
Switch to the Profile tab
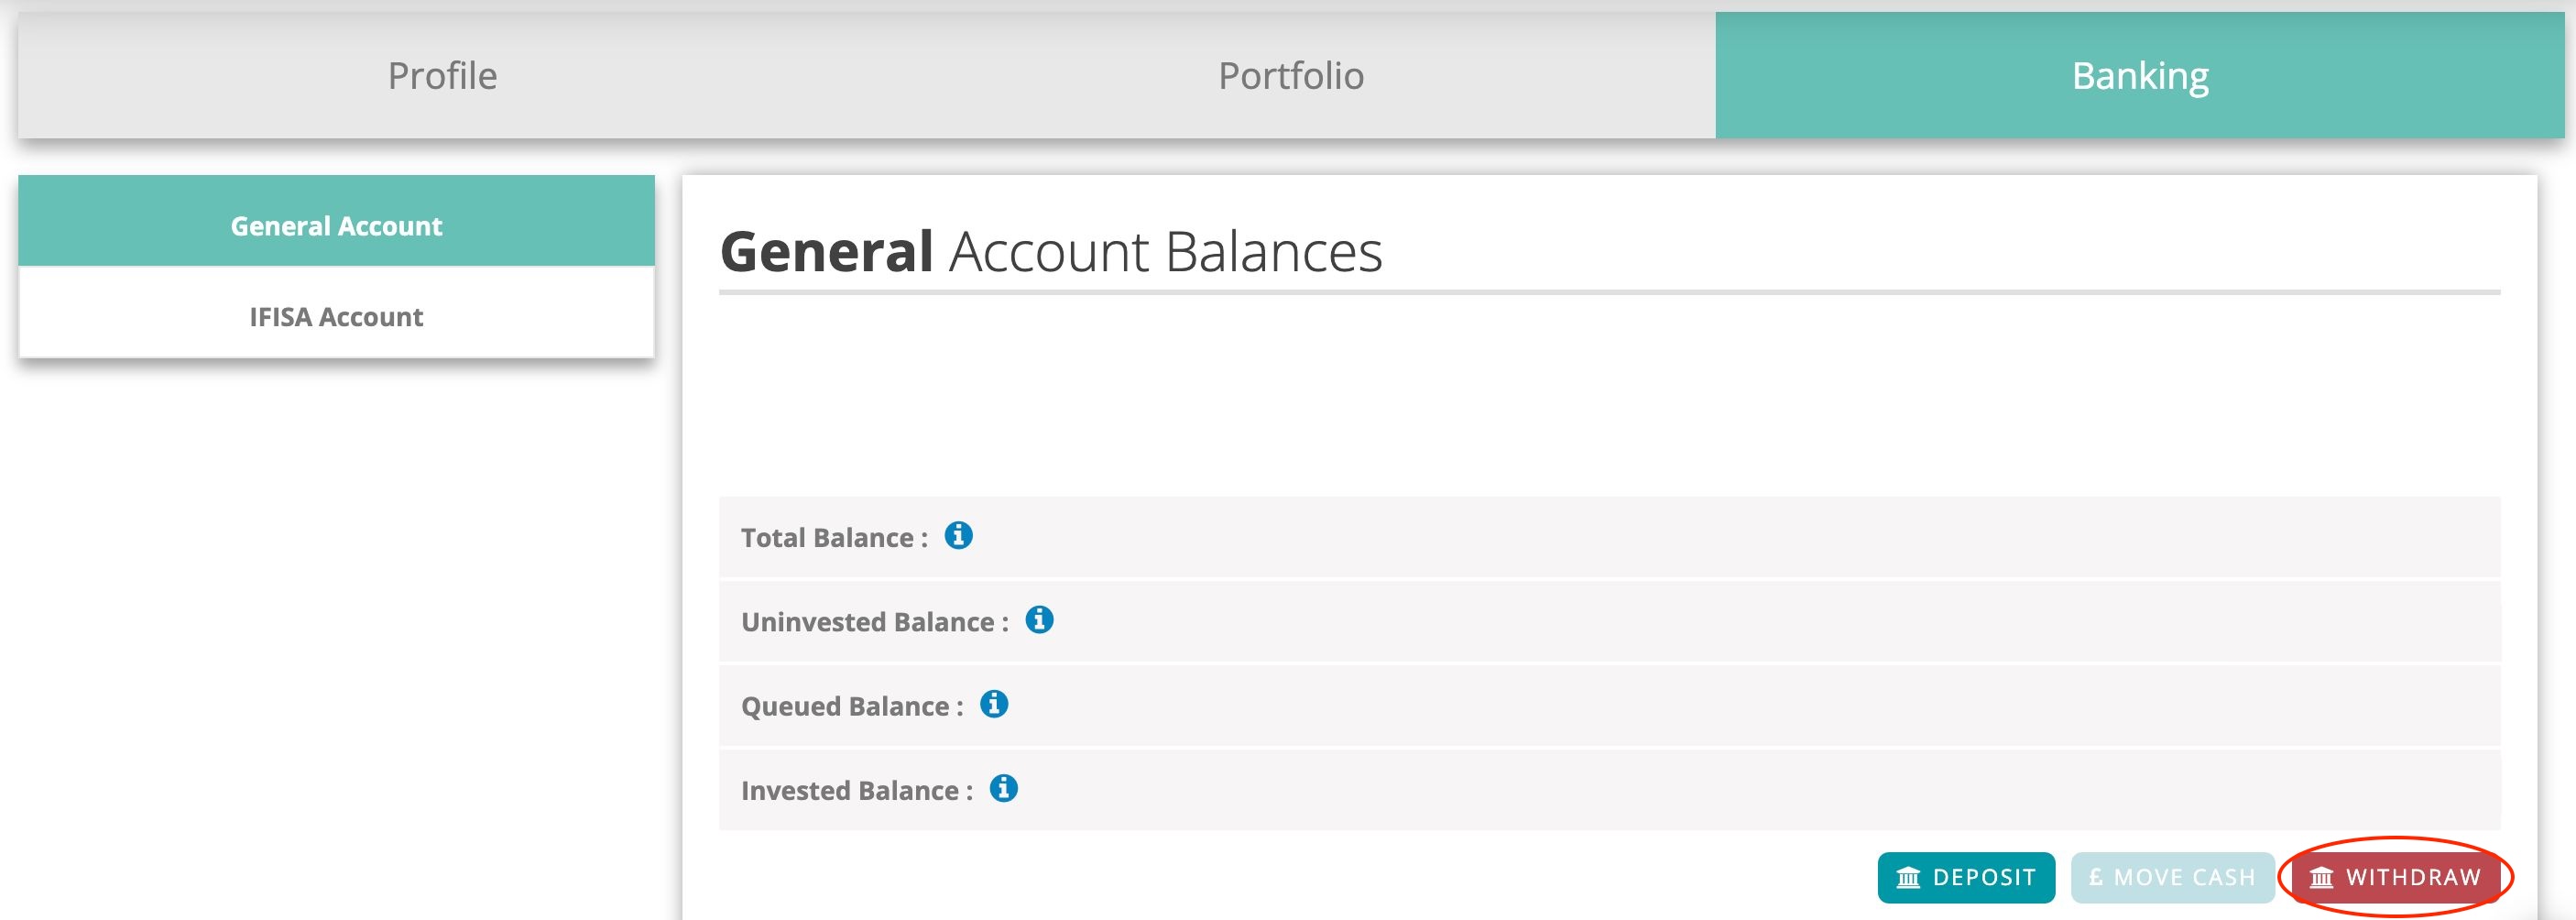(x=442, y=76)
